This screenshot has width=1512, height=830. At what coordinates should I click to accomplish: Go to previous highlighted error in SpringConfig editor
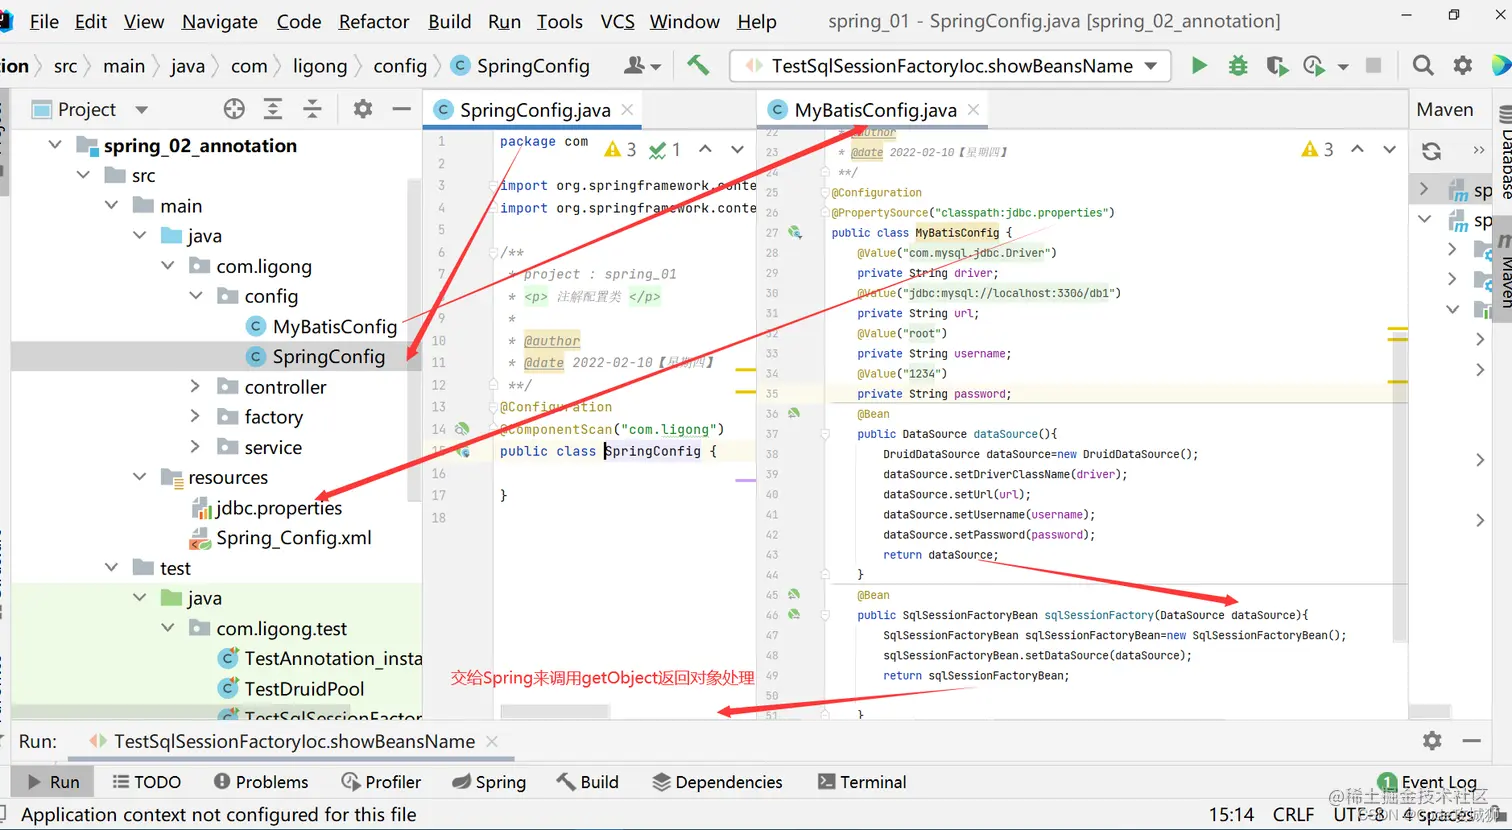pos(705,149)
